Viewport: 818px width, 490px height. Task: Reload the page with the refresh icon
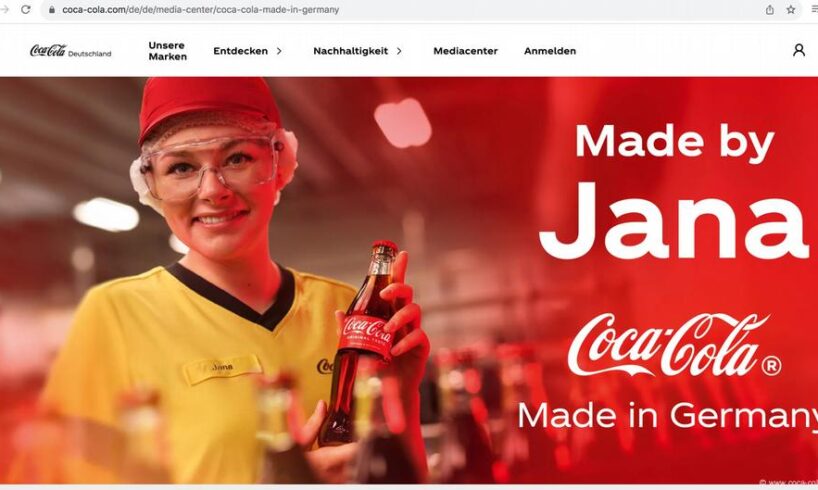[x=25, y=9]
